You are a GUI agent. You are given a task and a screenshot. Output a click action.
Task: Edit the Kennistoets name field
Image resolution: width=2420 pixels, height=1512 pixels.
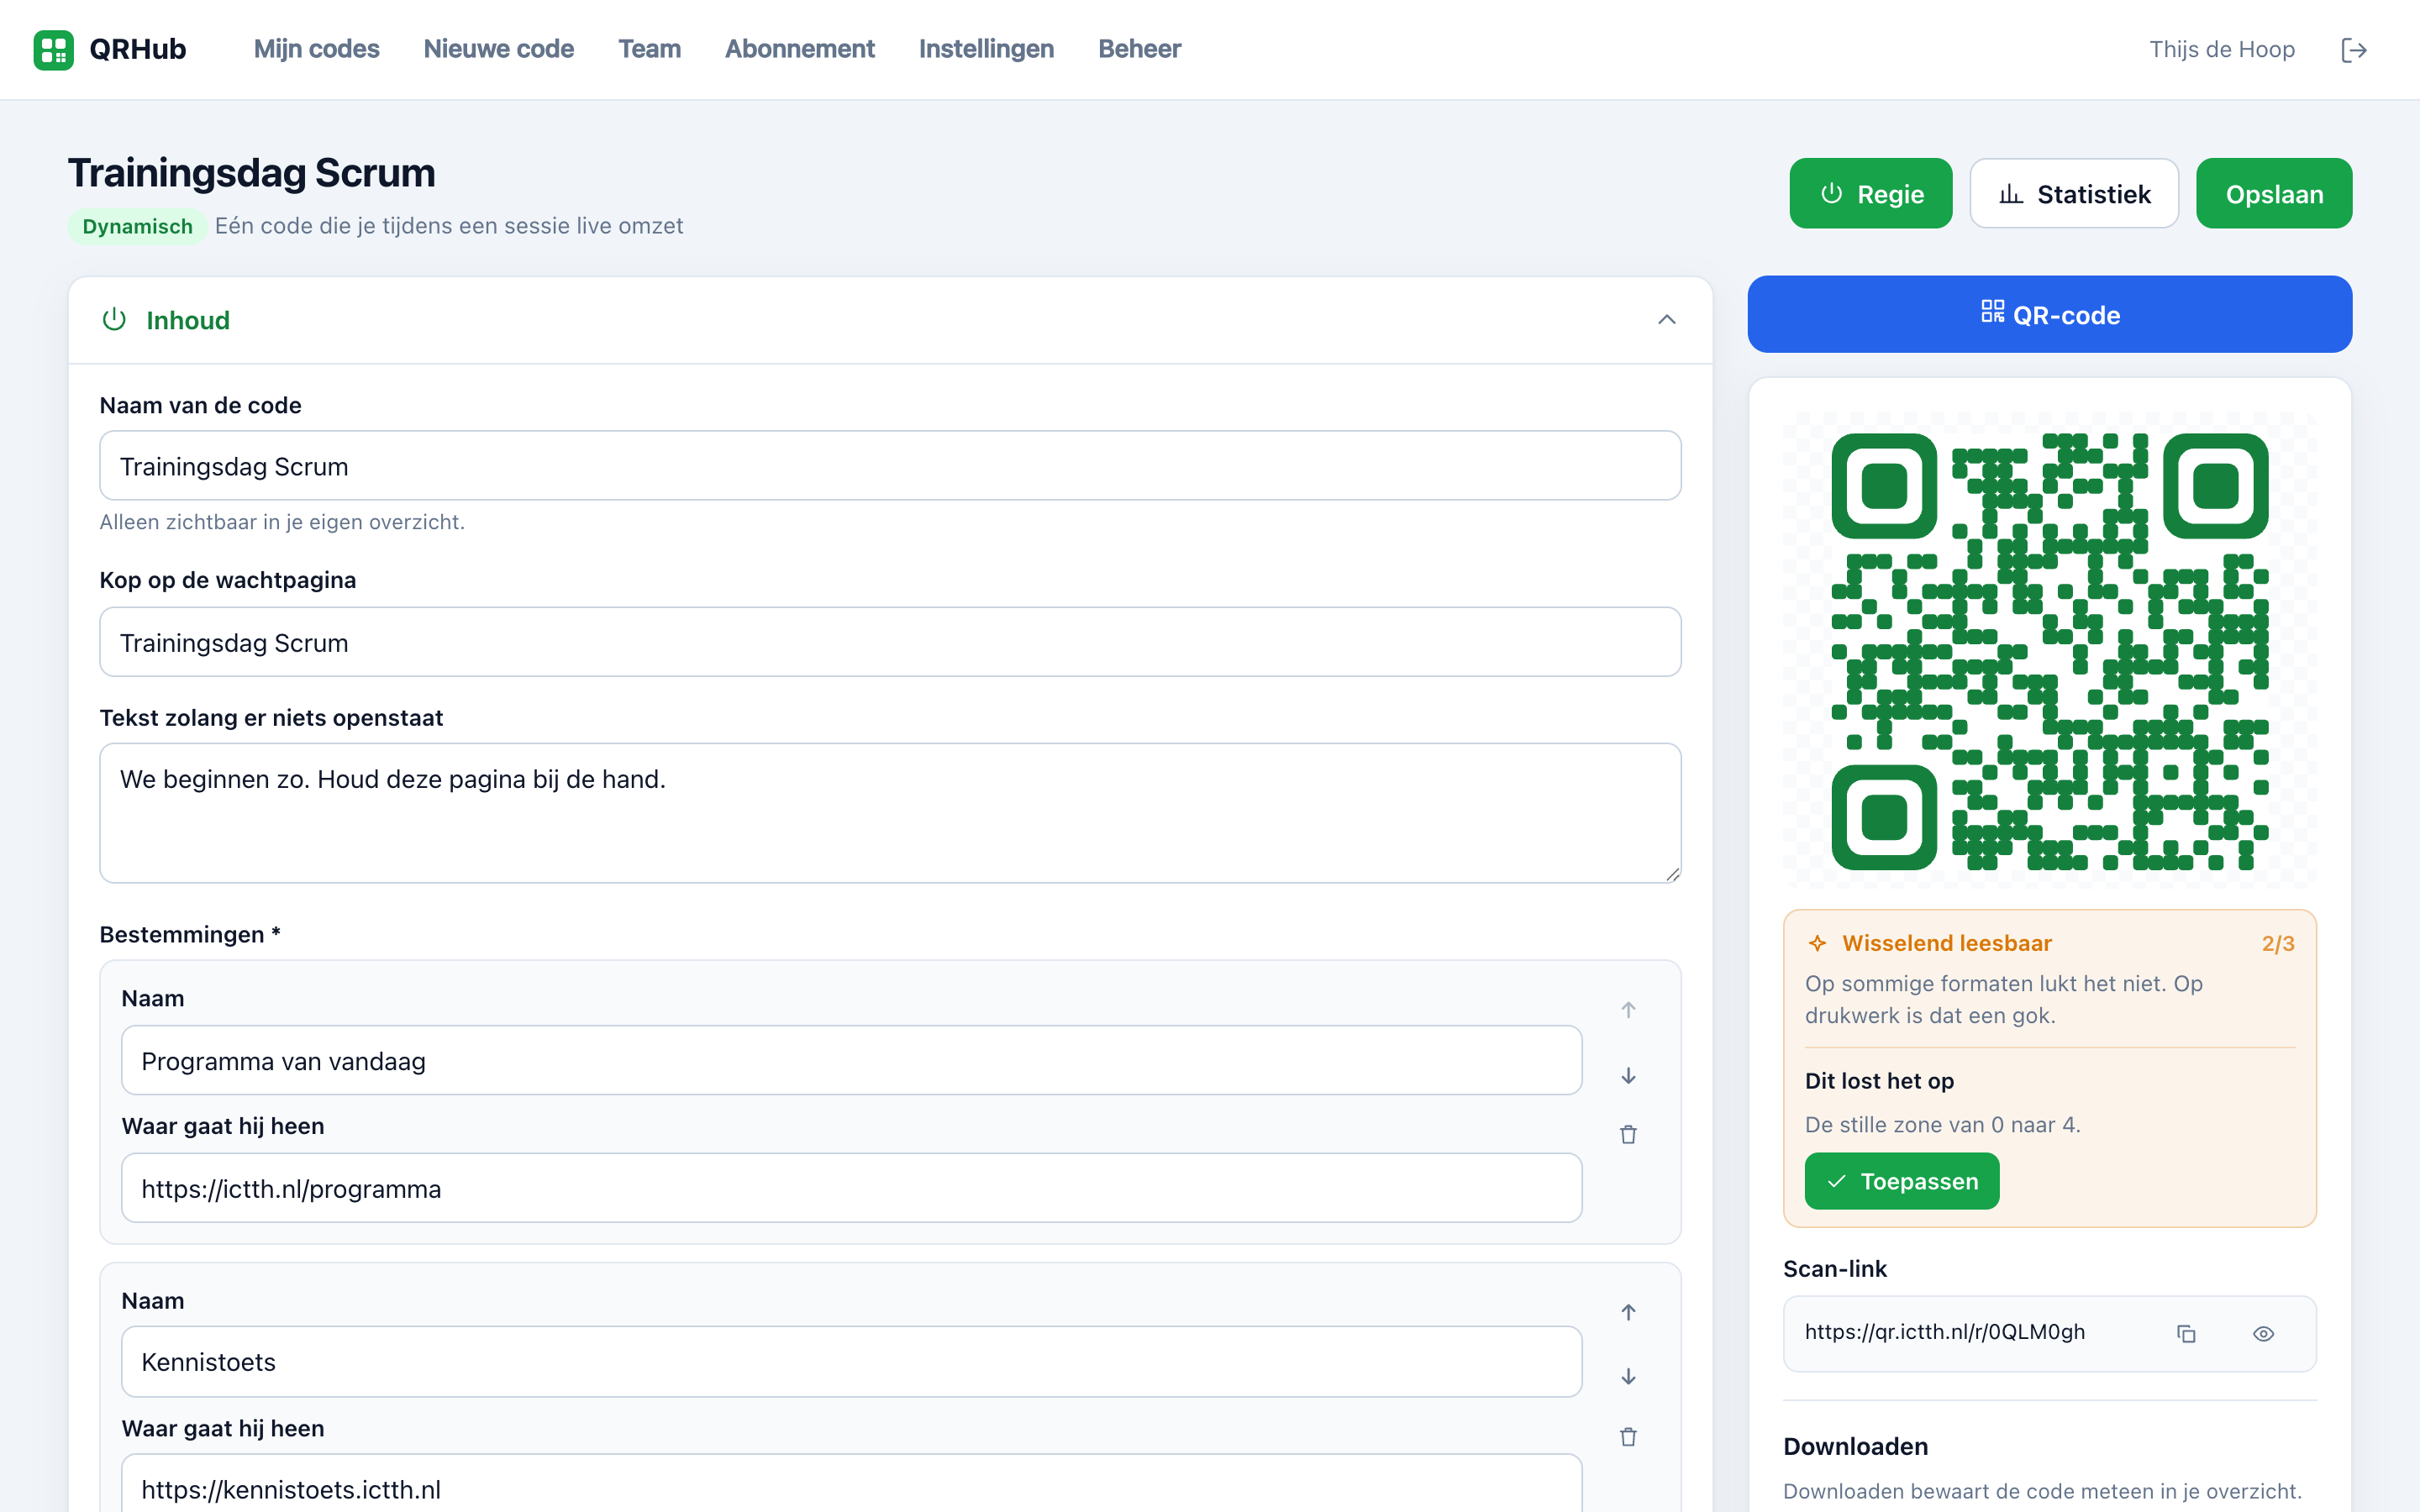[x=851, y=1362]
